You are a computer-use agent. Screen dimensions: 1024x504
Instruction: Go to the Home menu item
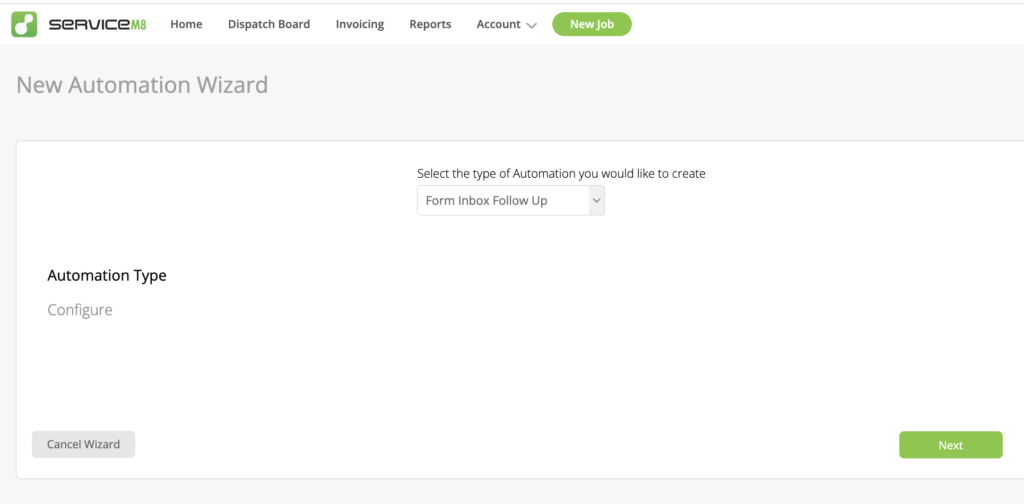186,24
